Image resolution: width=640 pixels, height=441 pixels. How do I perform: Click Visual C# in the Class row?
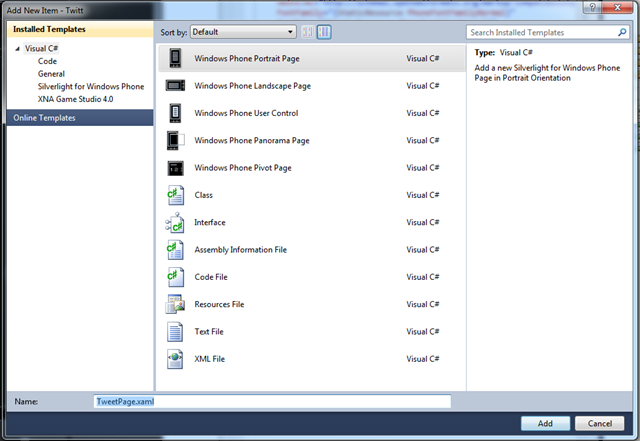tap(422, 195)
